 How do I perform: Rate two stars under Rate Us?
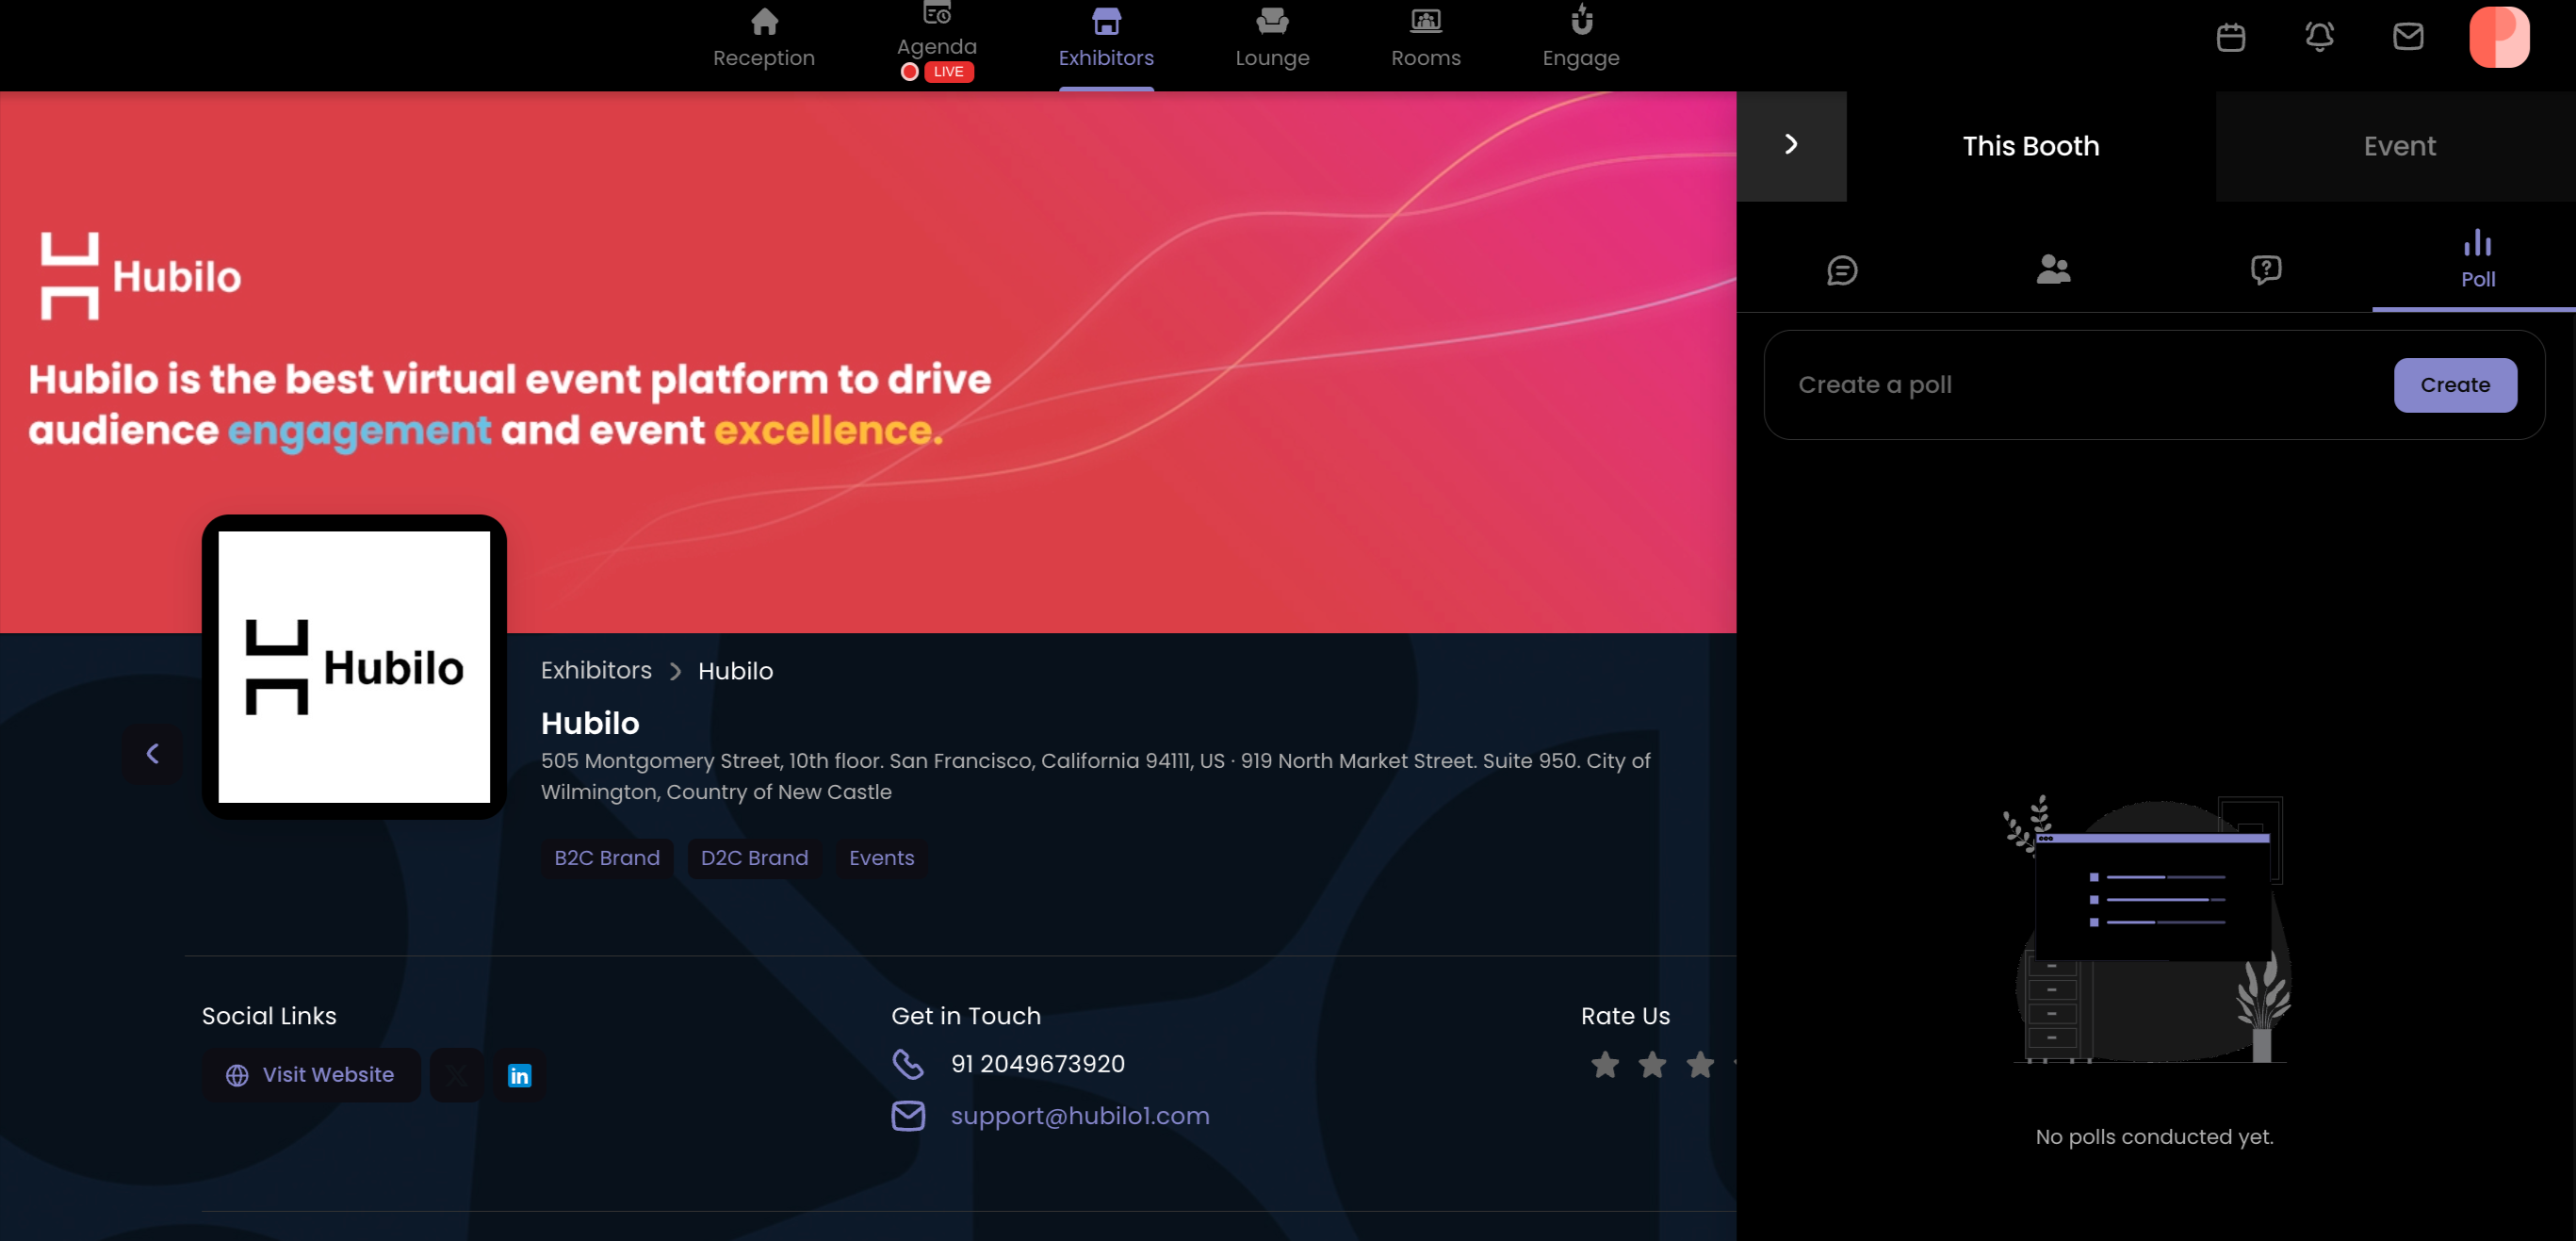(1652, 1065)
